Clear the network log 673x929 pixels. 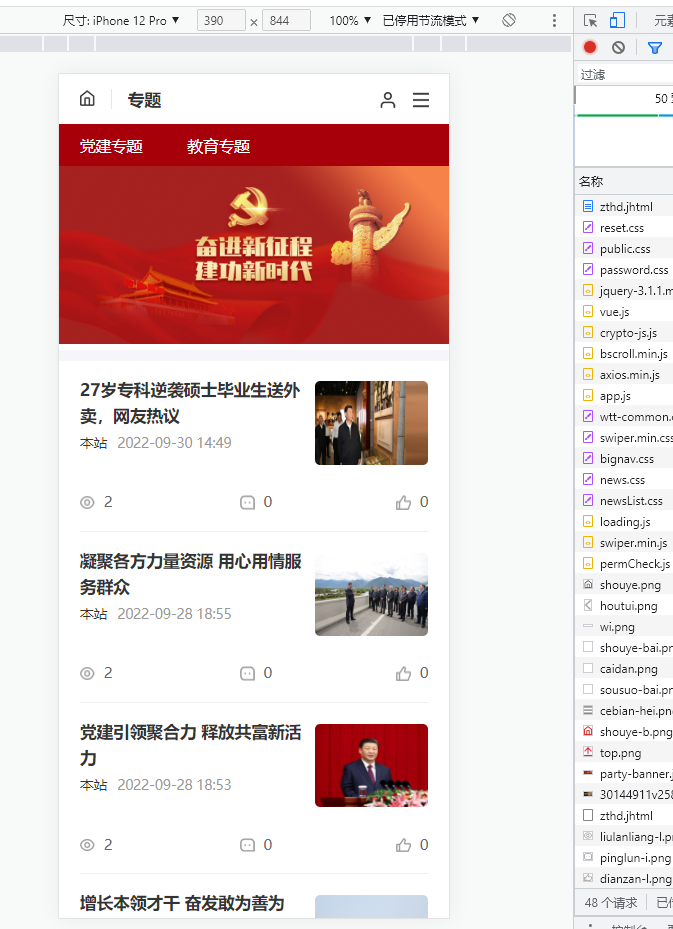[x=618, y=47]
